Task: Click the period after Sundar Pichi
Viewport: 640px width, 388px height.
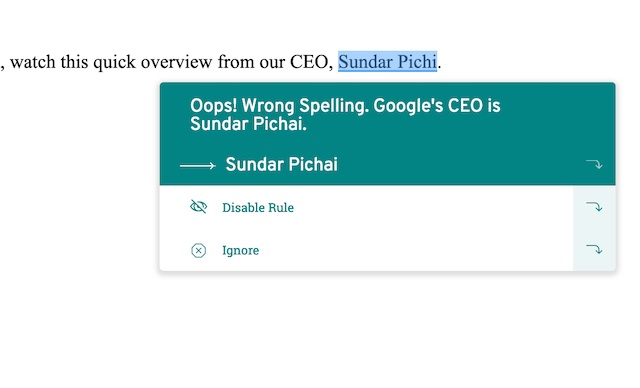Action: point(439,67)
